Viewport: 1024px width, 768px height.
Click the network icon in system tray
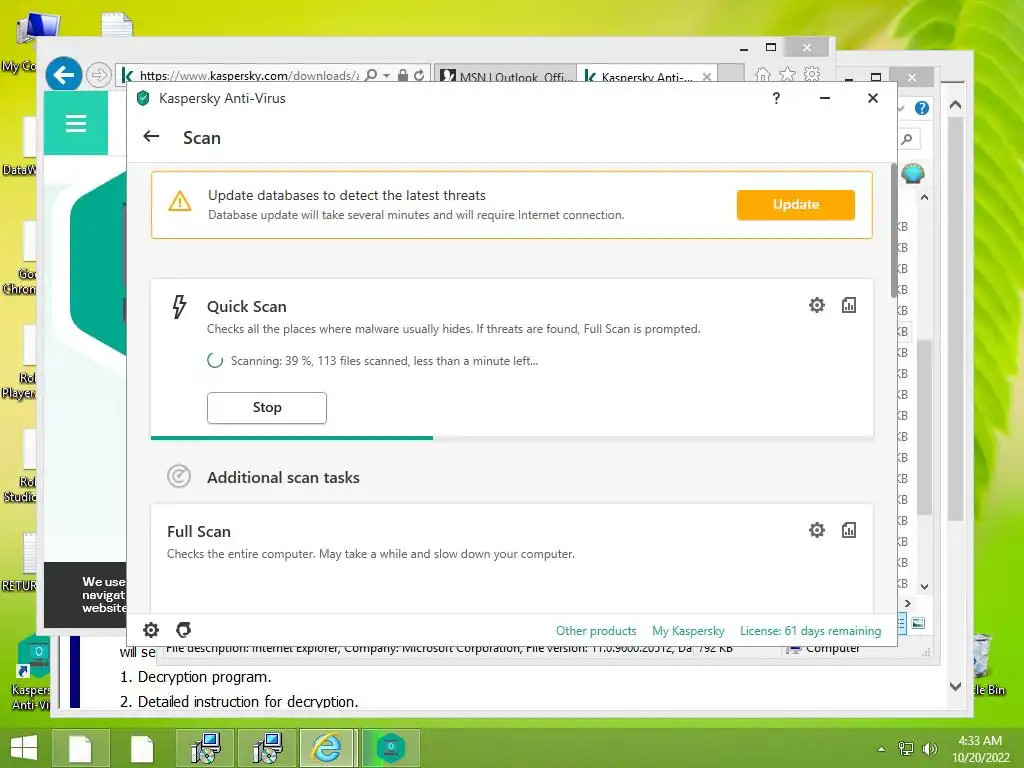point(906,748)
